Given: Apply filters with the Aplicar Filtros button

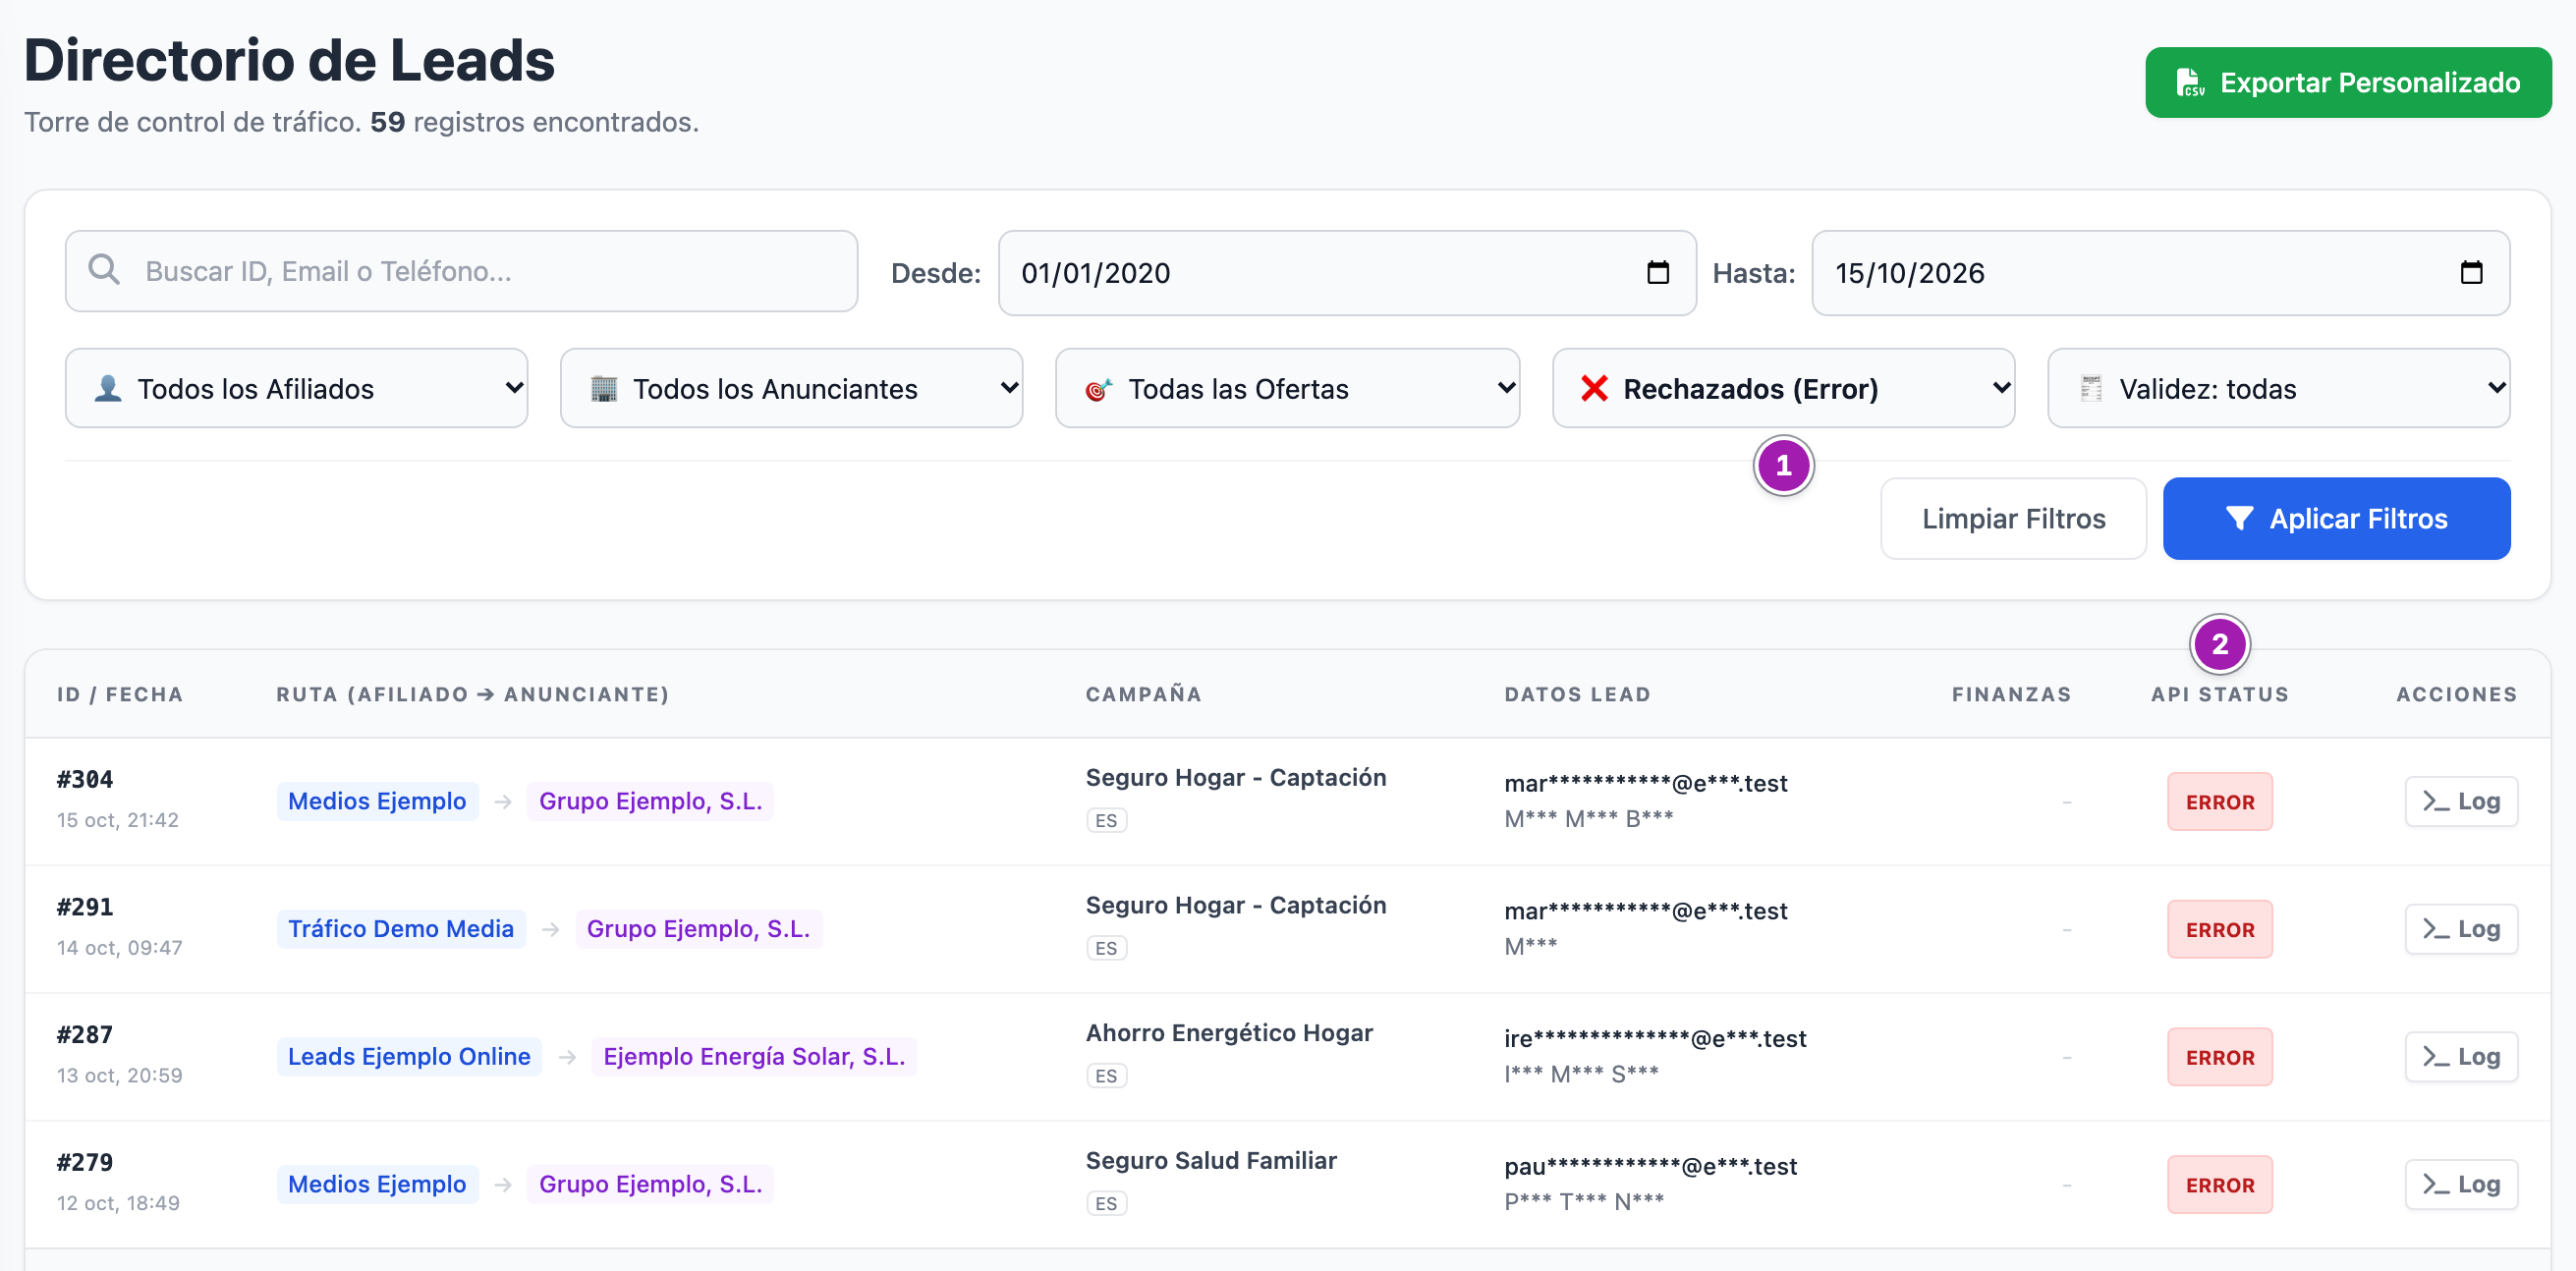Looking at the screenshot, I should [x=2336, y=518].
